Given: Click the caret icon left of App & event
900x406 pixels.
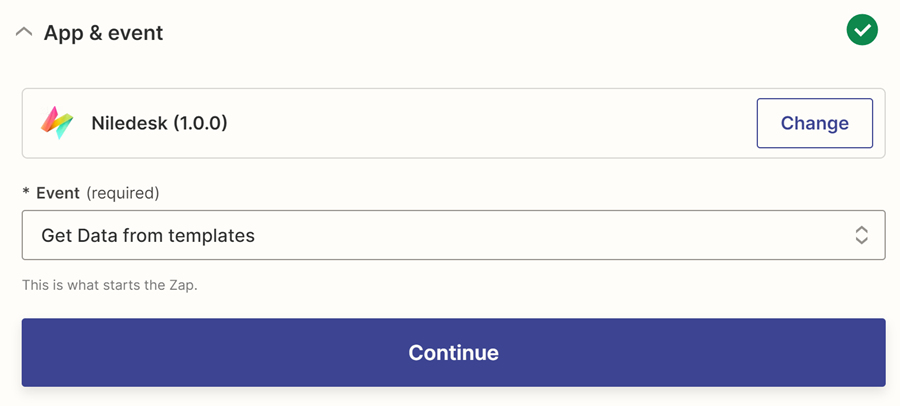Looking at the screenshot, I should pos(24,32).
